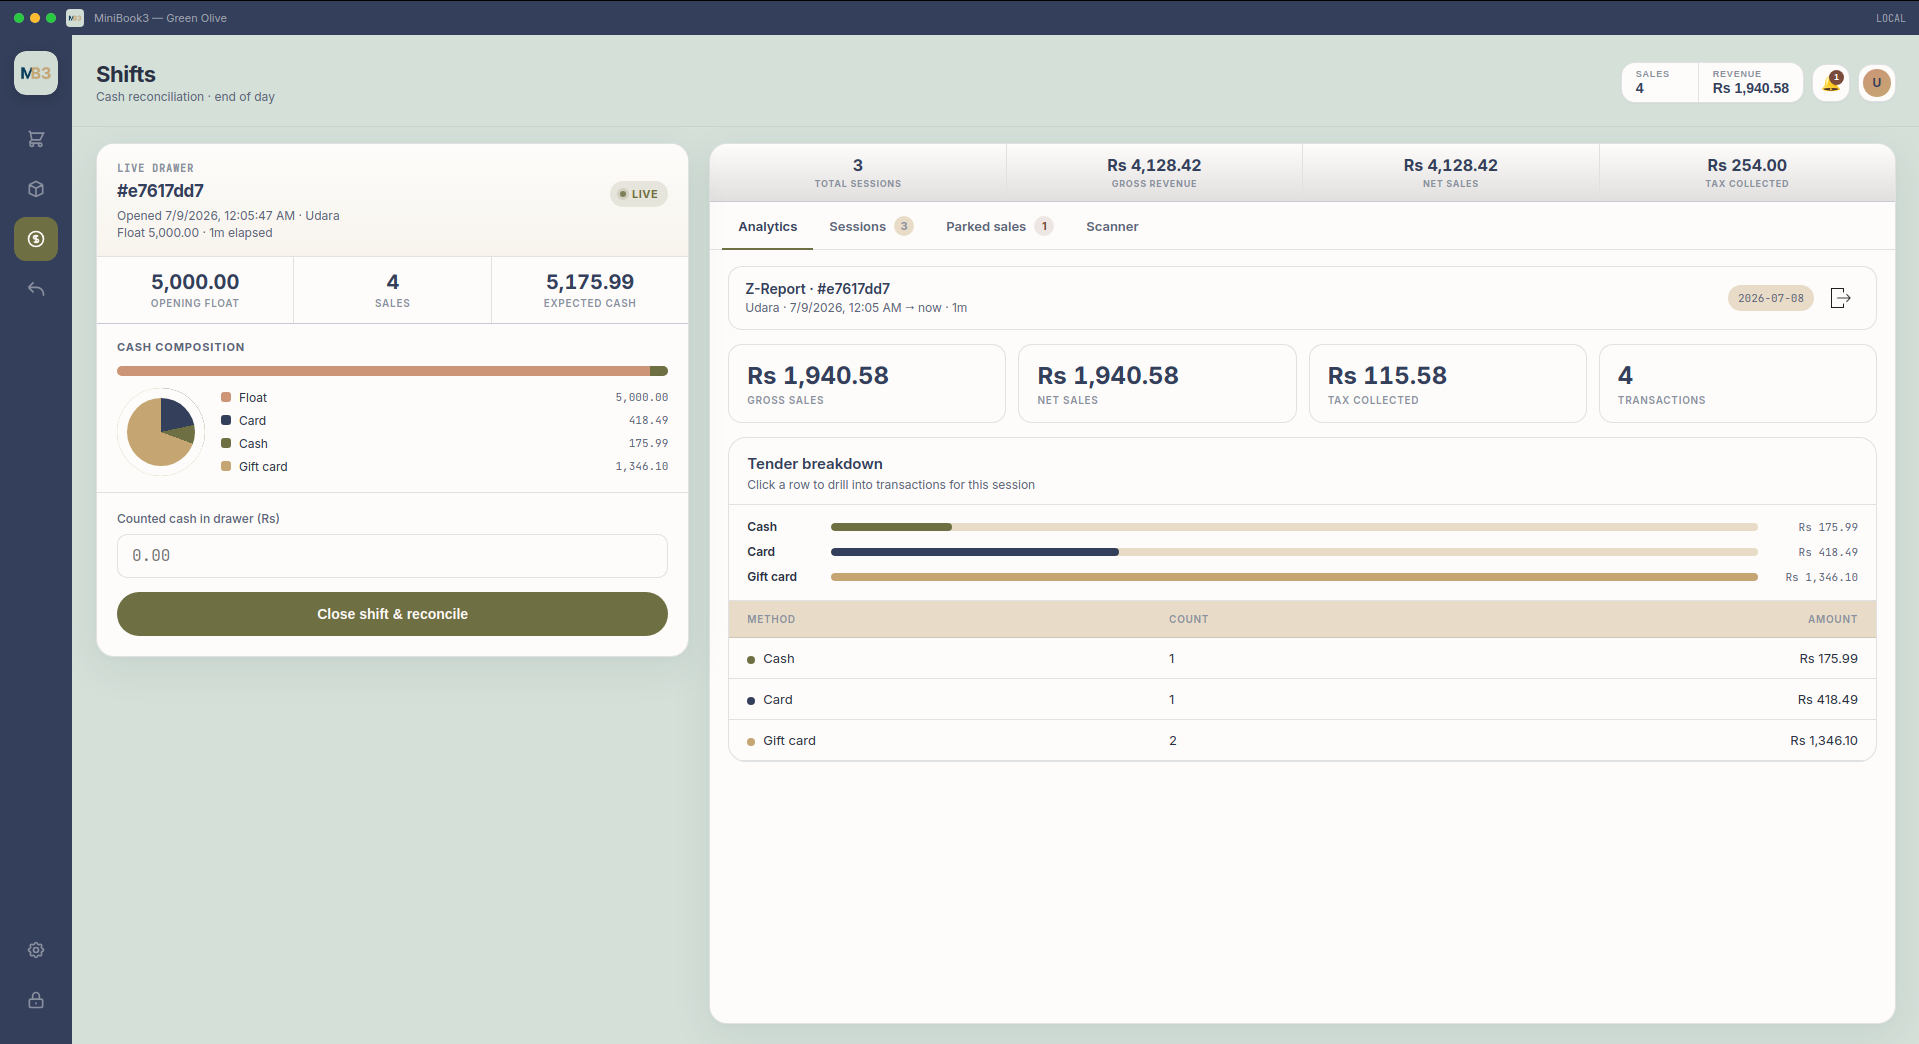Switch to the Scanner tab
The height and width of the screenshot is (1044, 1919).
tap(1112, 226)
